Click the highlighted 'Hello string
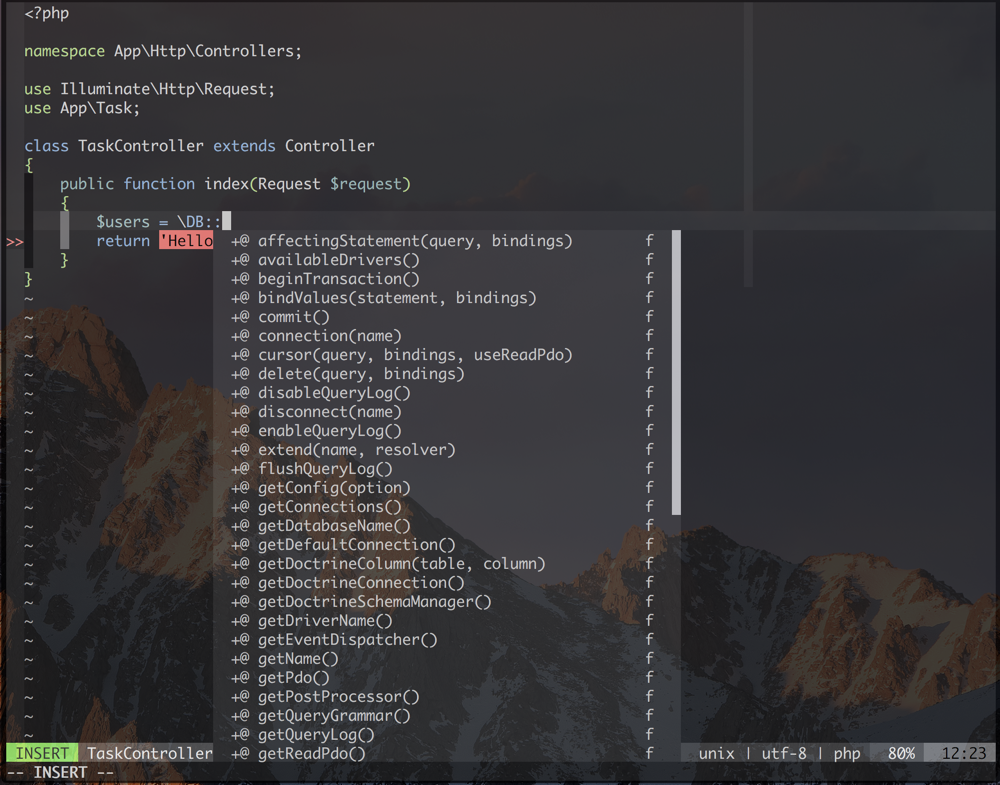The width and height of the screenshot is (1000, 785). point(186,241)
